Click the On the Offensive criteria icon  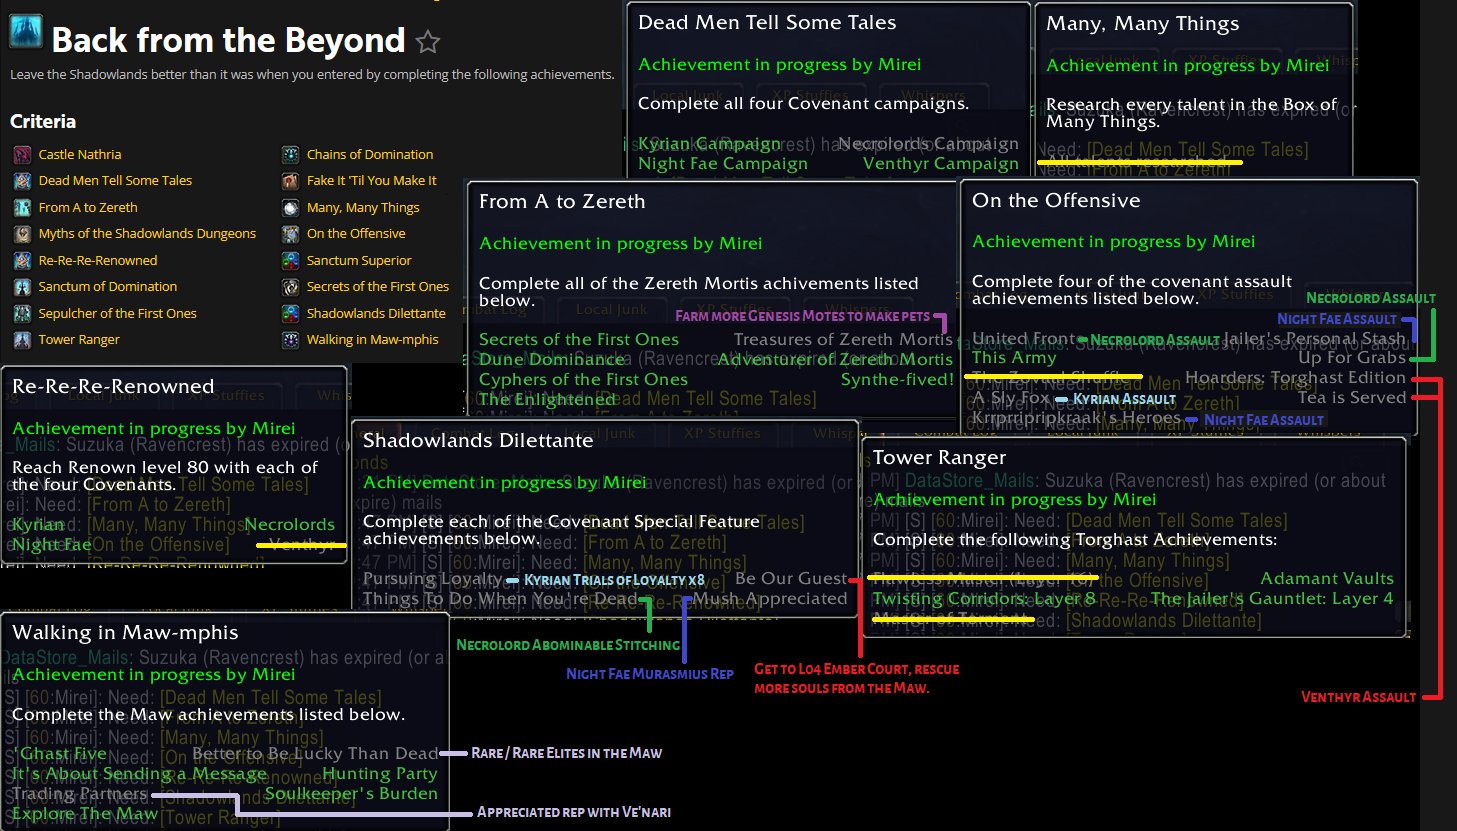[x=290, y=234]
